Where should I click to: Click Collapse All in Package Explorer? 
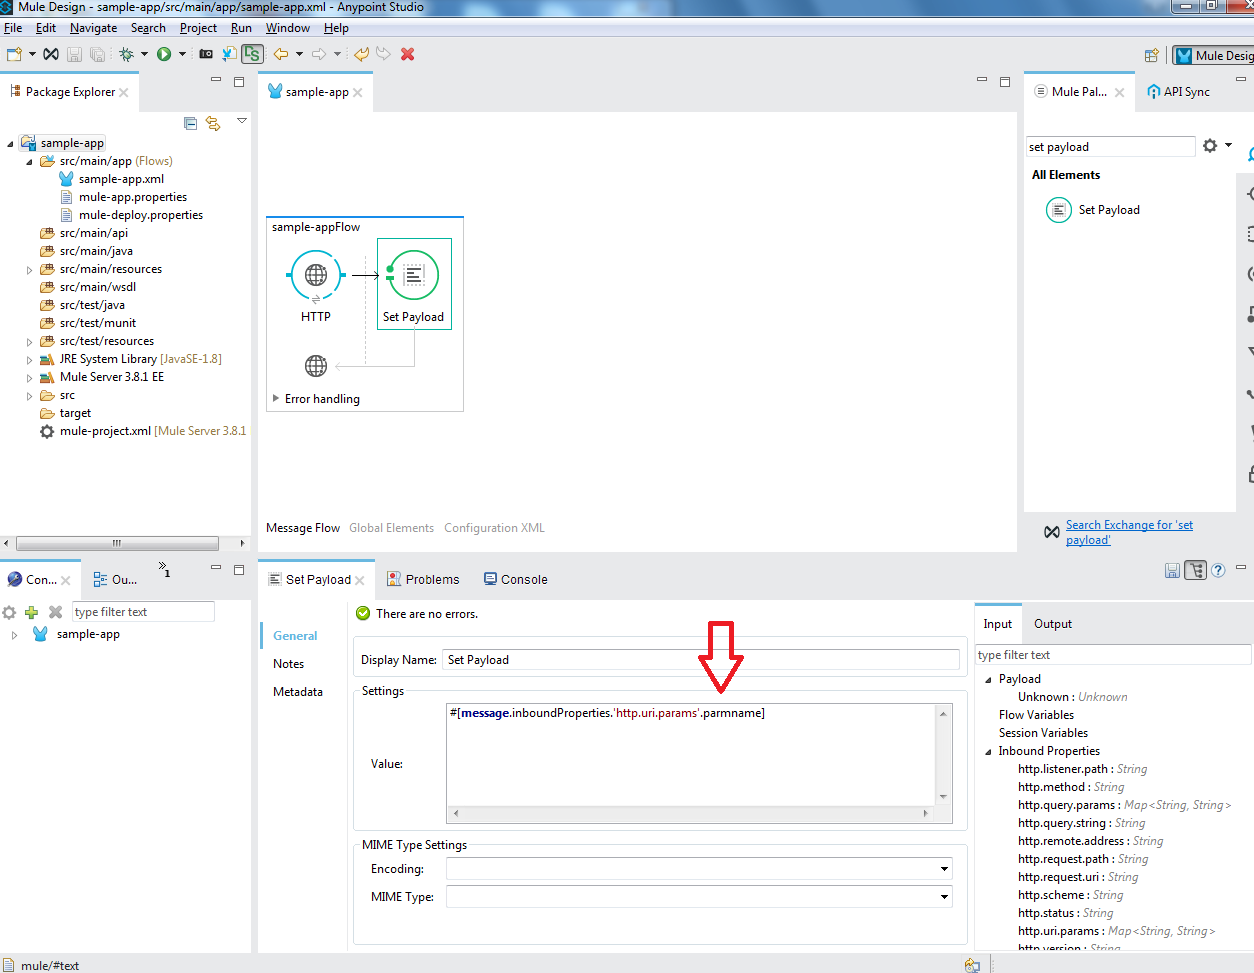pyautogui.click(x=191, y=123)
